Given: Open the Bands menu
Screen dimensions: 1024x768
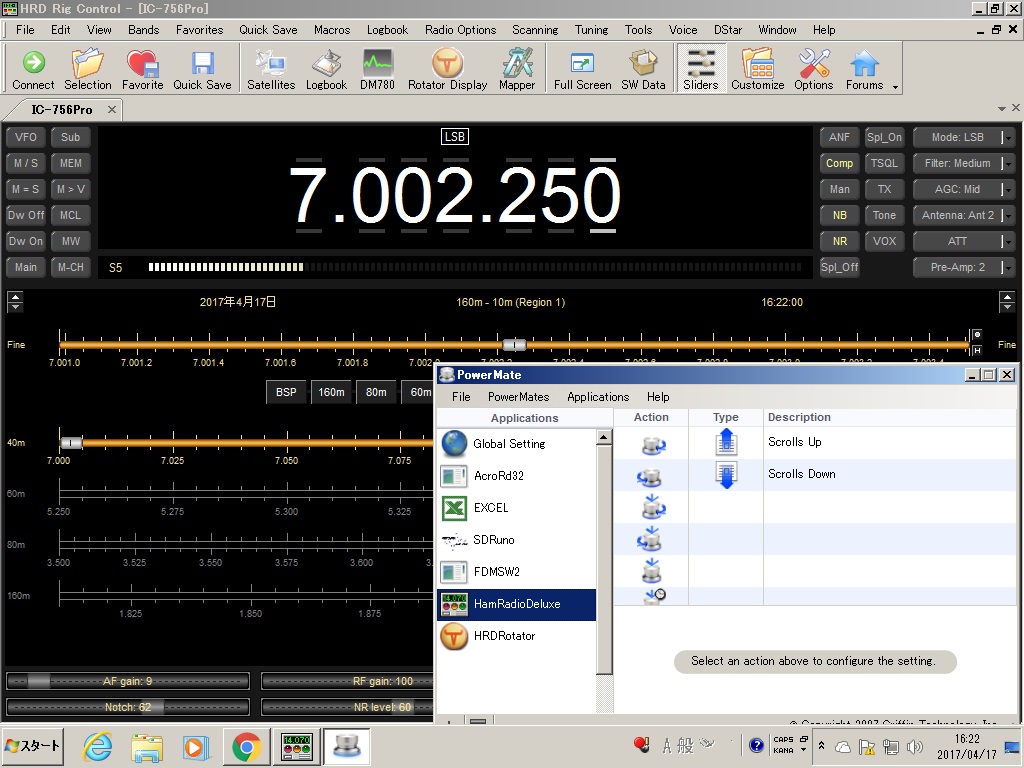Looking at the screenshot, I should tap(144, 30).
